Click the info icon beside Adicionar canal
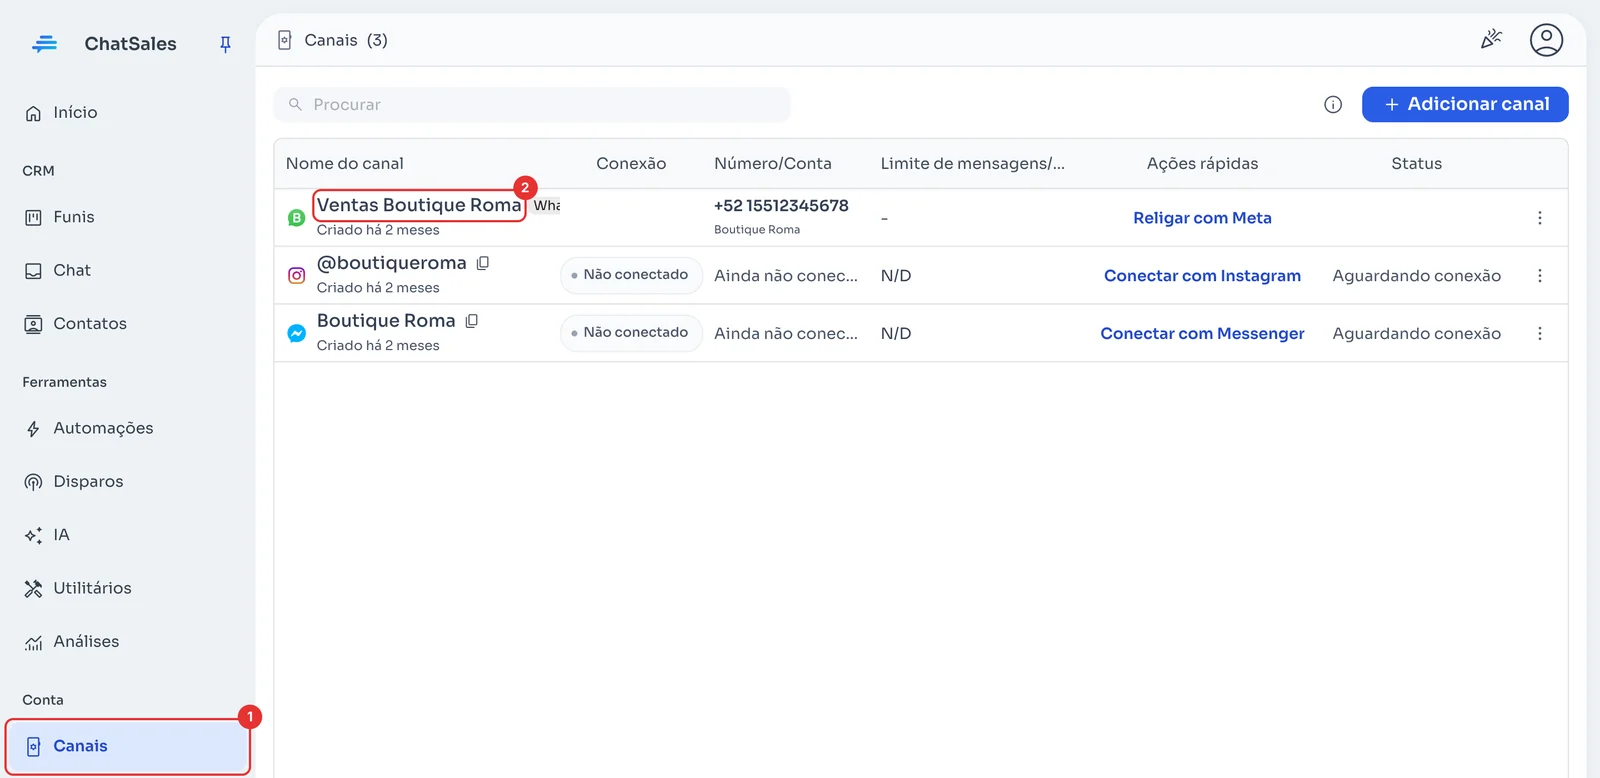This screenshot has height=778, width=1600. (x=1333, y=104)
